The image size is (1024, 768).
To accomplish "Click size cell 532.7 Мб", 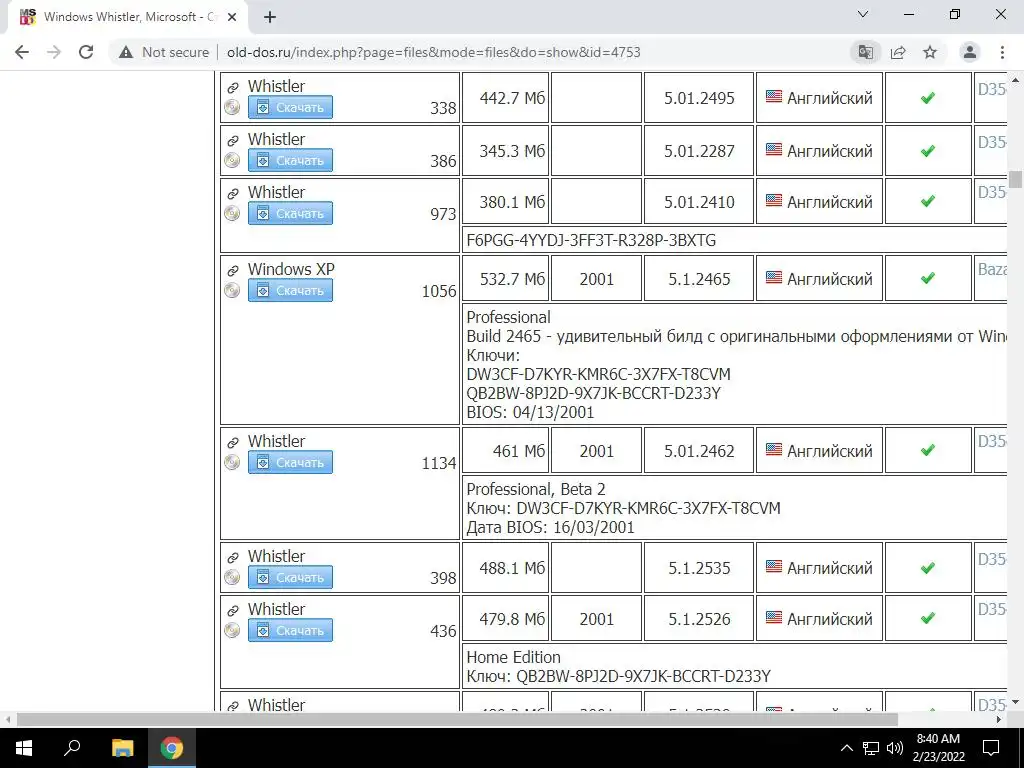I will point(505,279).
